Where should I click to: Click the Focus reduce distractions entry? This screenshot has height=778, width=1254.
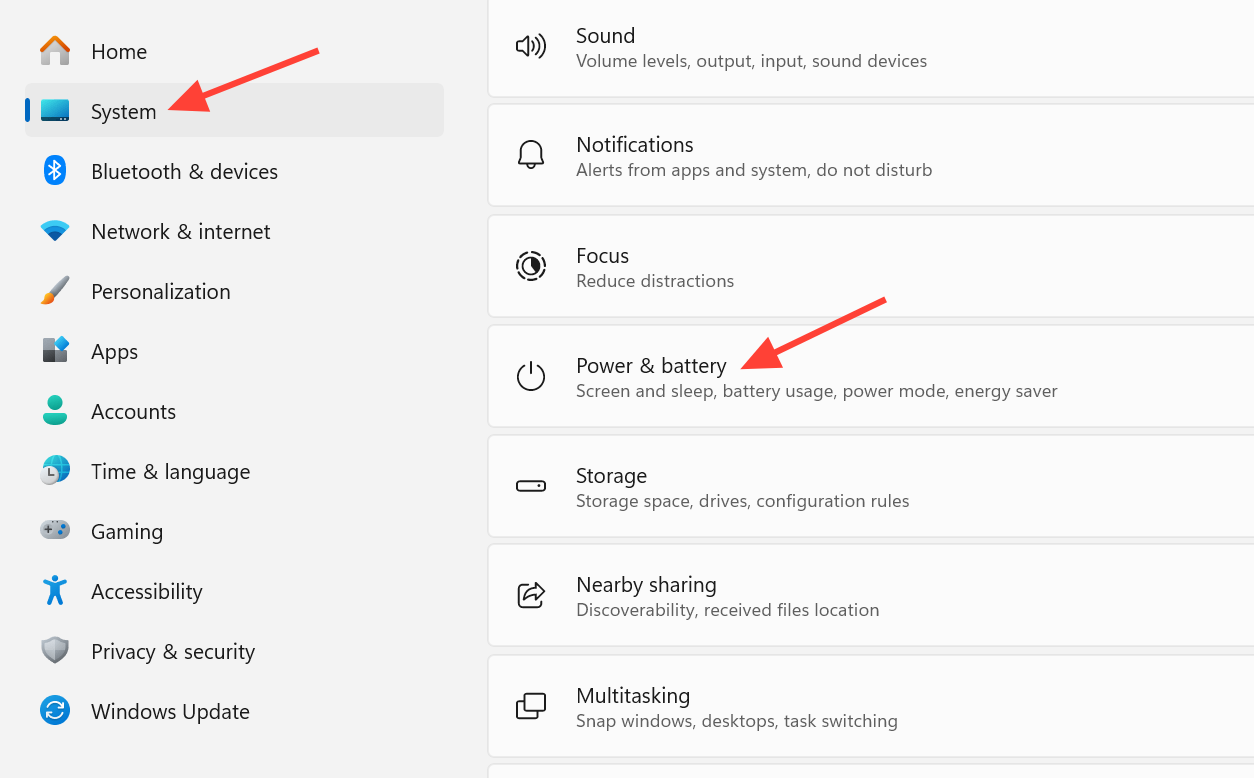point(870,267)
